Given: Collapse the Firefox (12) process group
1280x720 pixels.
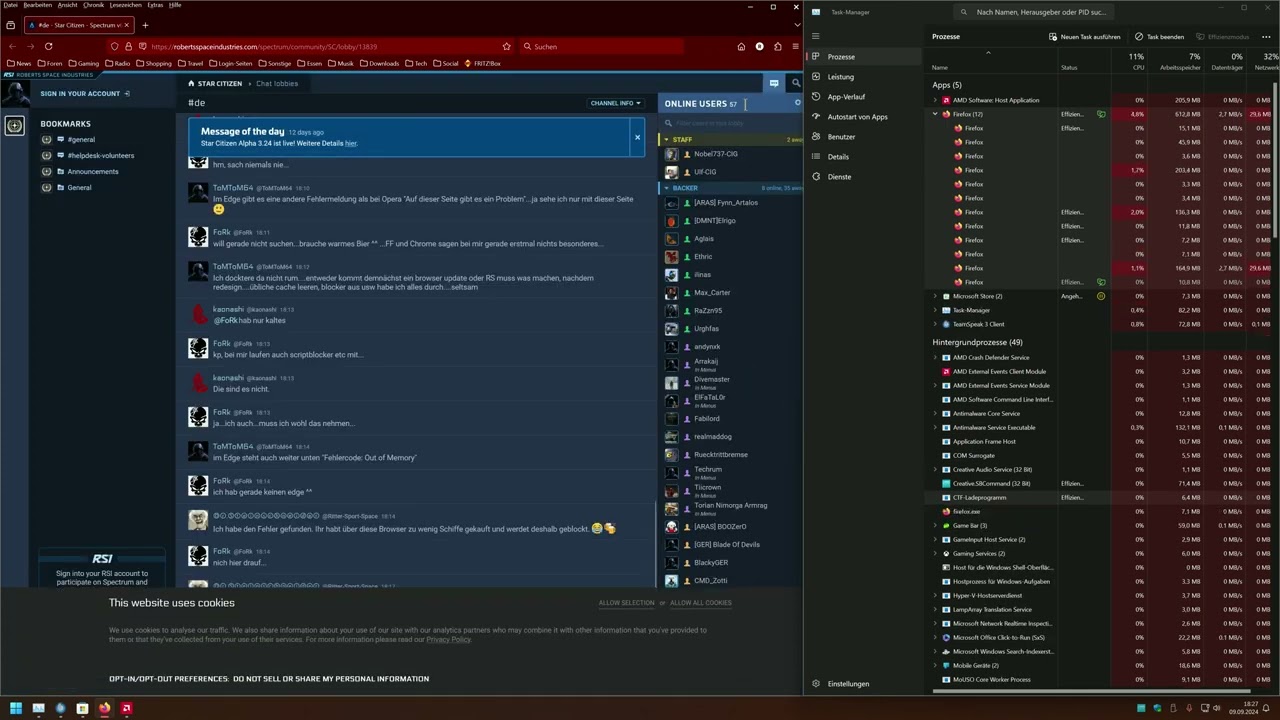Looking at the screenshot, I should (x=935, y=114).
